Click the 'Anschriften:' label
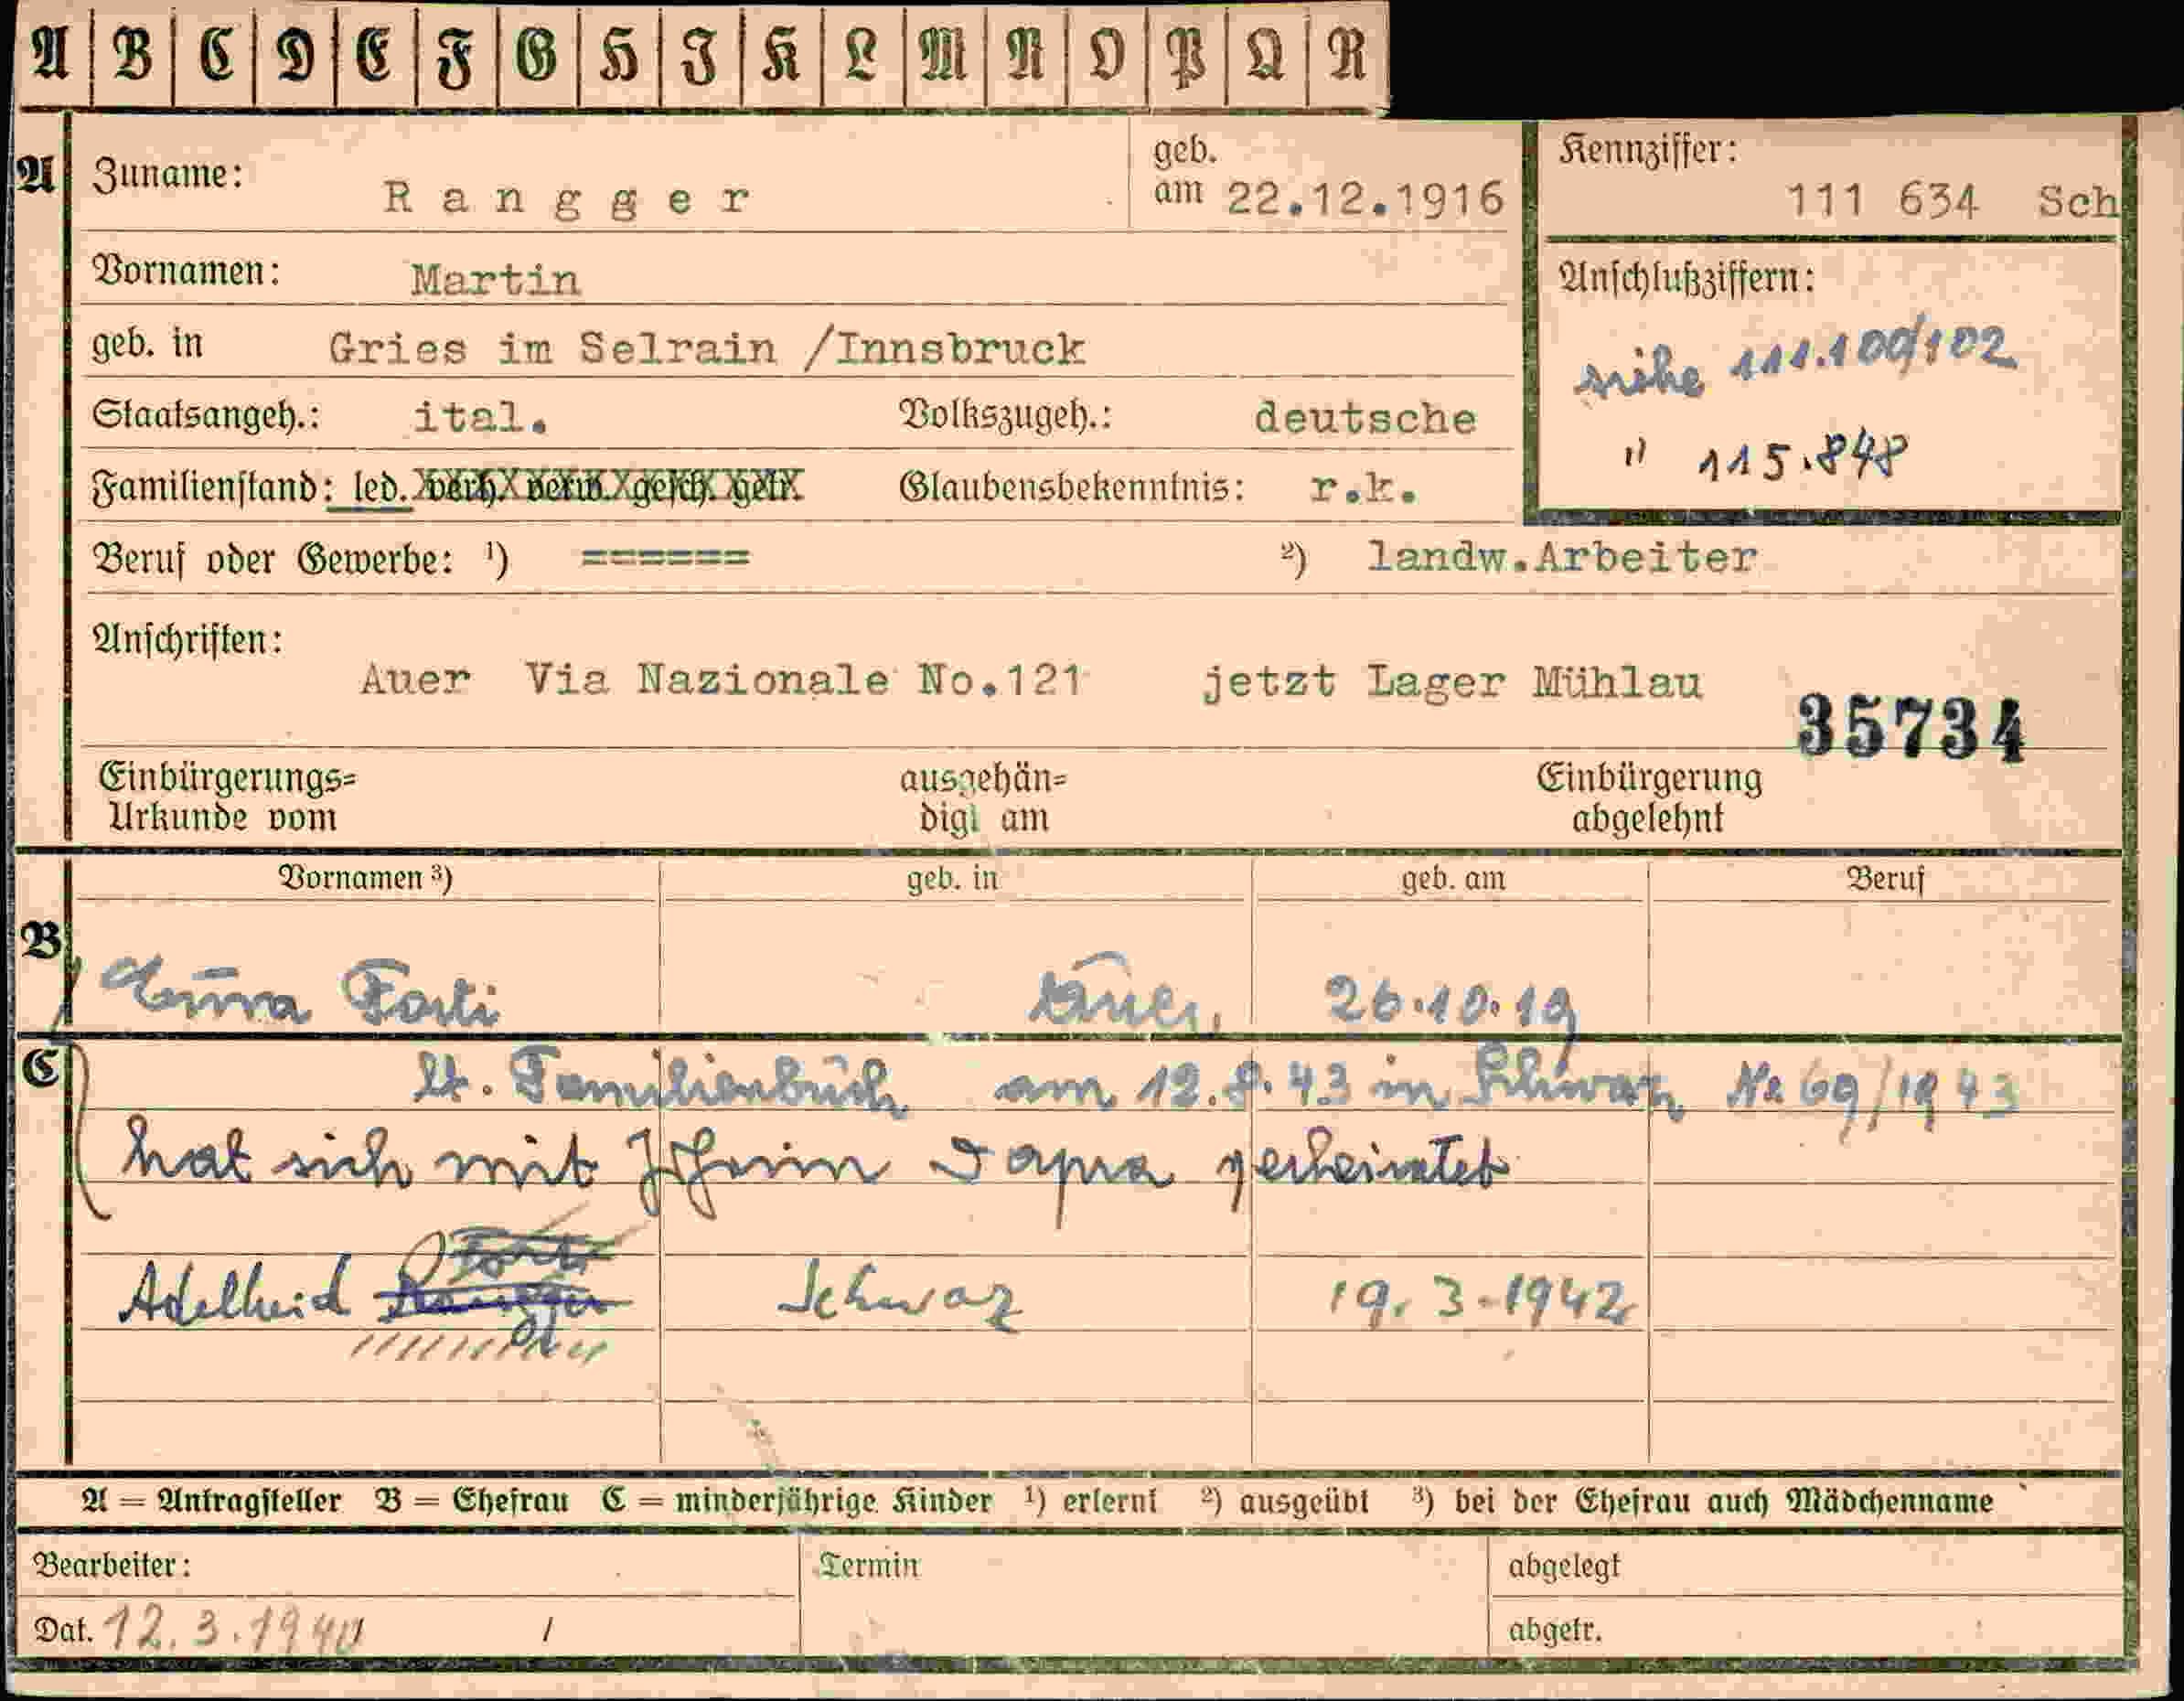This screenshot has height=1701, width=2184. (x=188, y=640)
